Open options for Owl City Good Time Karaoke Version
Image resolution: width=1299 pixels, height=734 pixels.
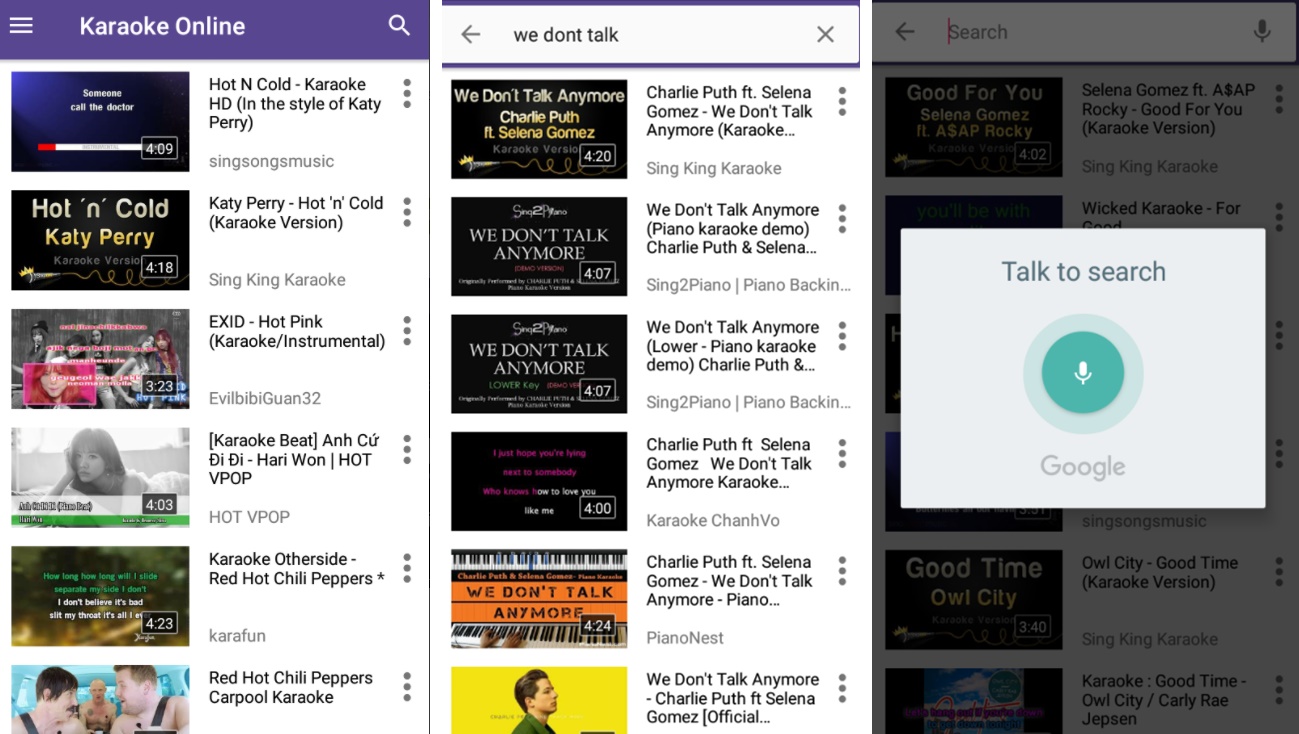tap(1279, 572)
